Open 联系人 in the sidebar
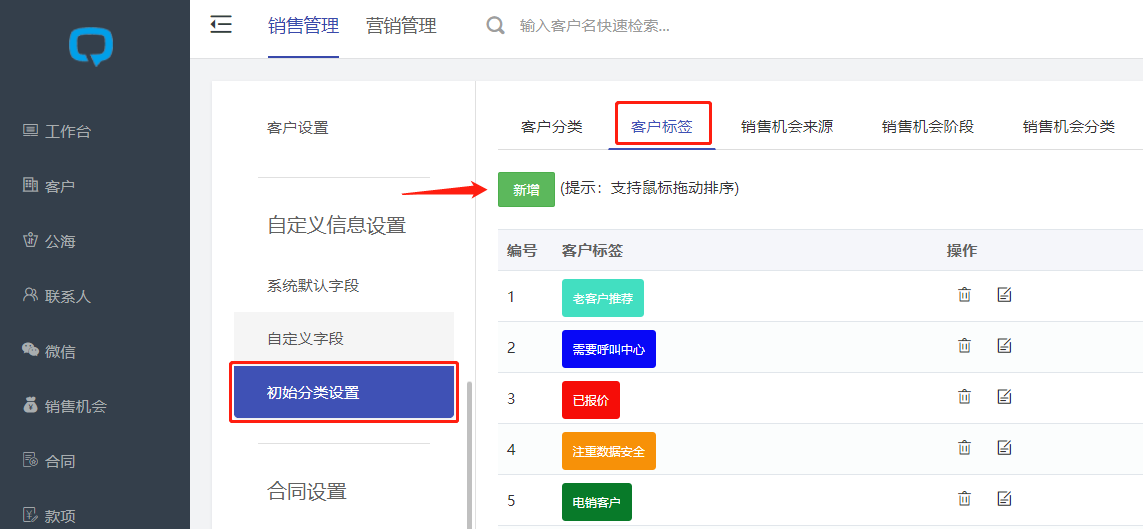Screen dimensions: 1143x529 57,296
